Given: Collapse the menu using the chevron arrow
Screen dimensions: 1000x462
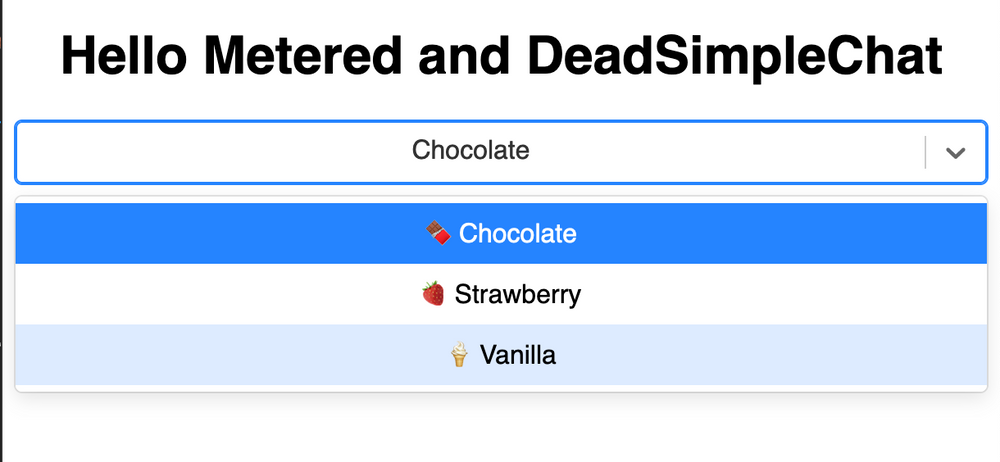Looking at the screenshot, I should (x=955, y=153).
